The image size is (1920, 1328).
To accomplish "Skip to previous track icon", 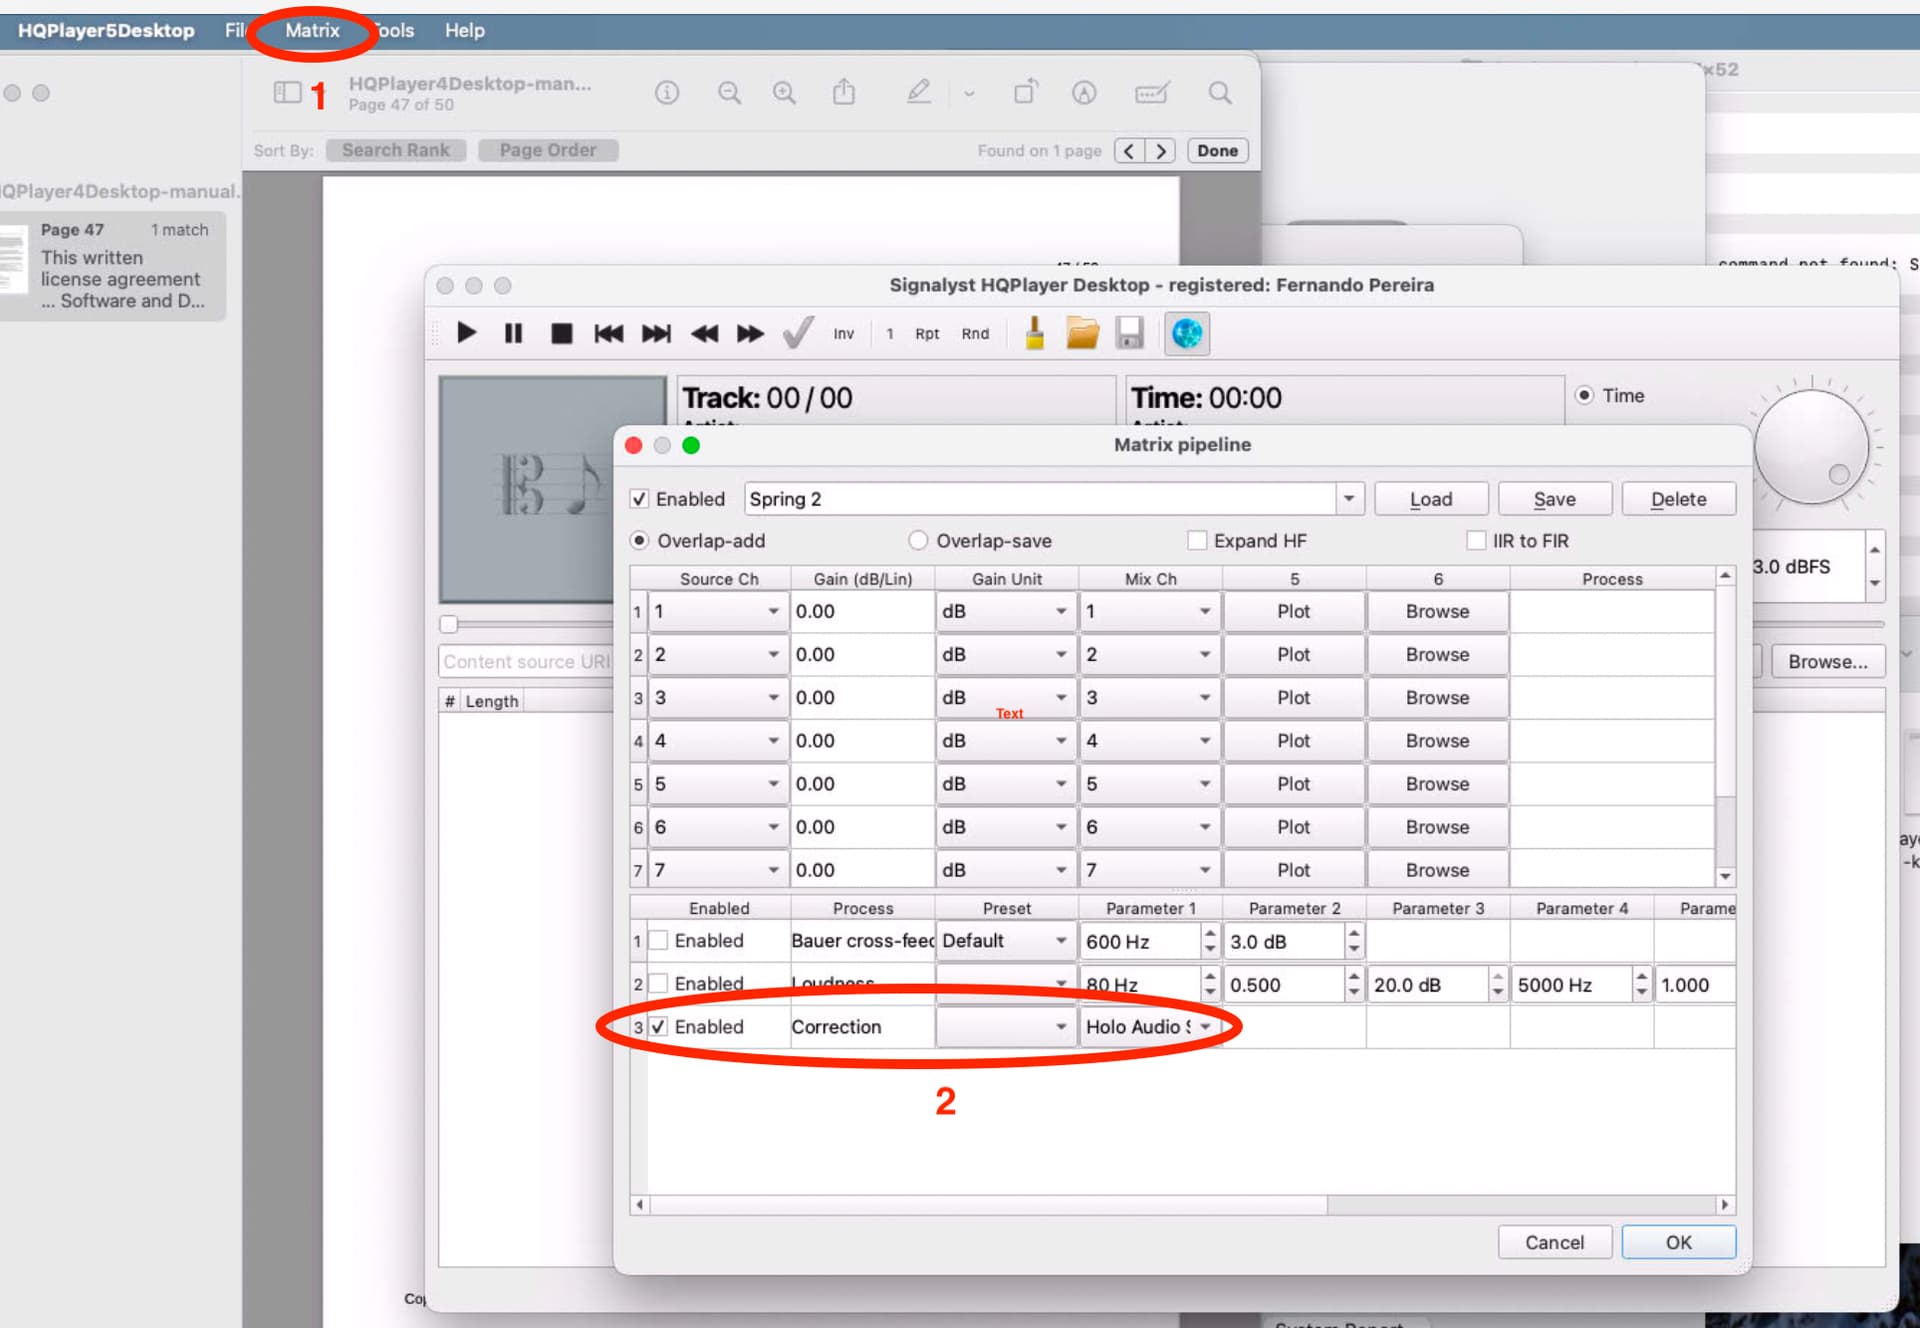I will [x=608, y=333].
